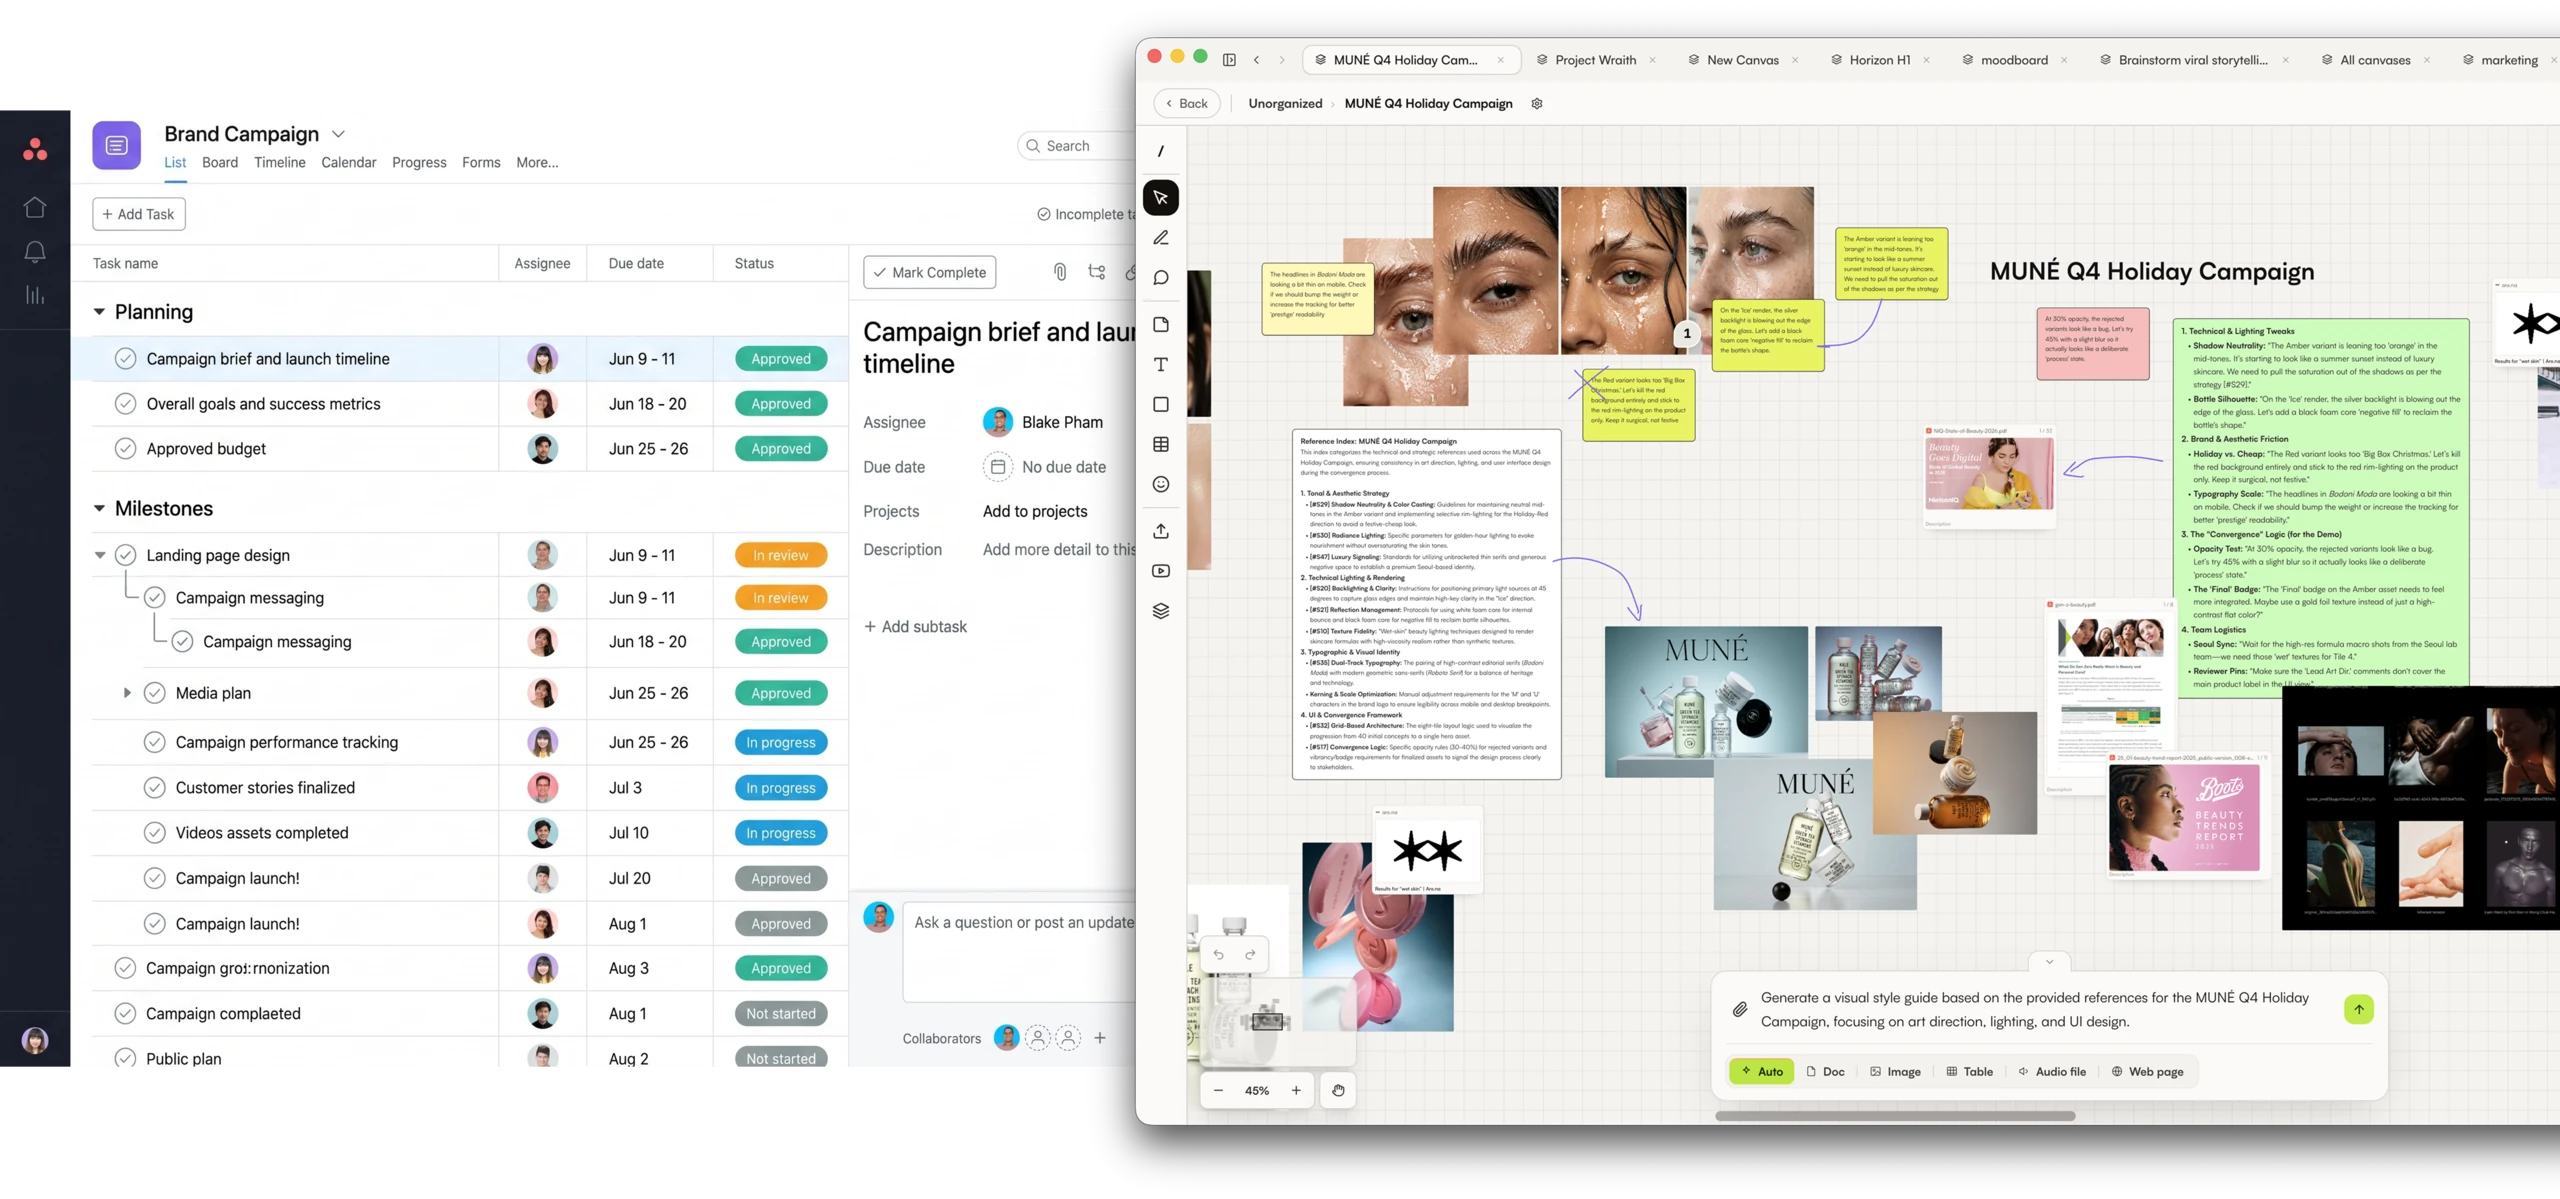Select the pencil draw tool in canvas
2560x1199 pixels.
click(x=1161, y=238)
